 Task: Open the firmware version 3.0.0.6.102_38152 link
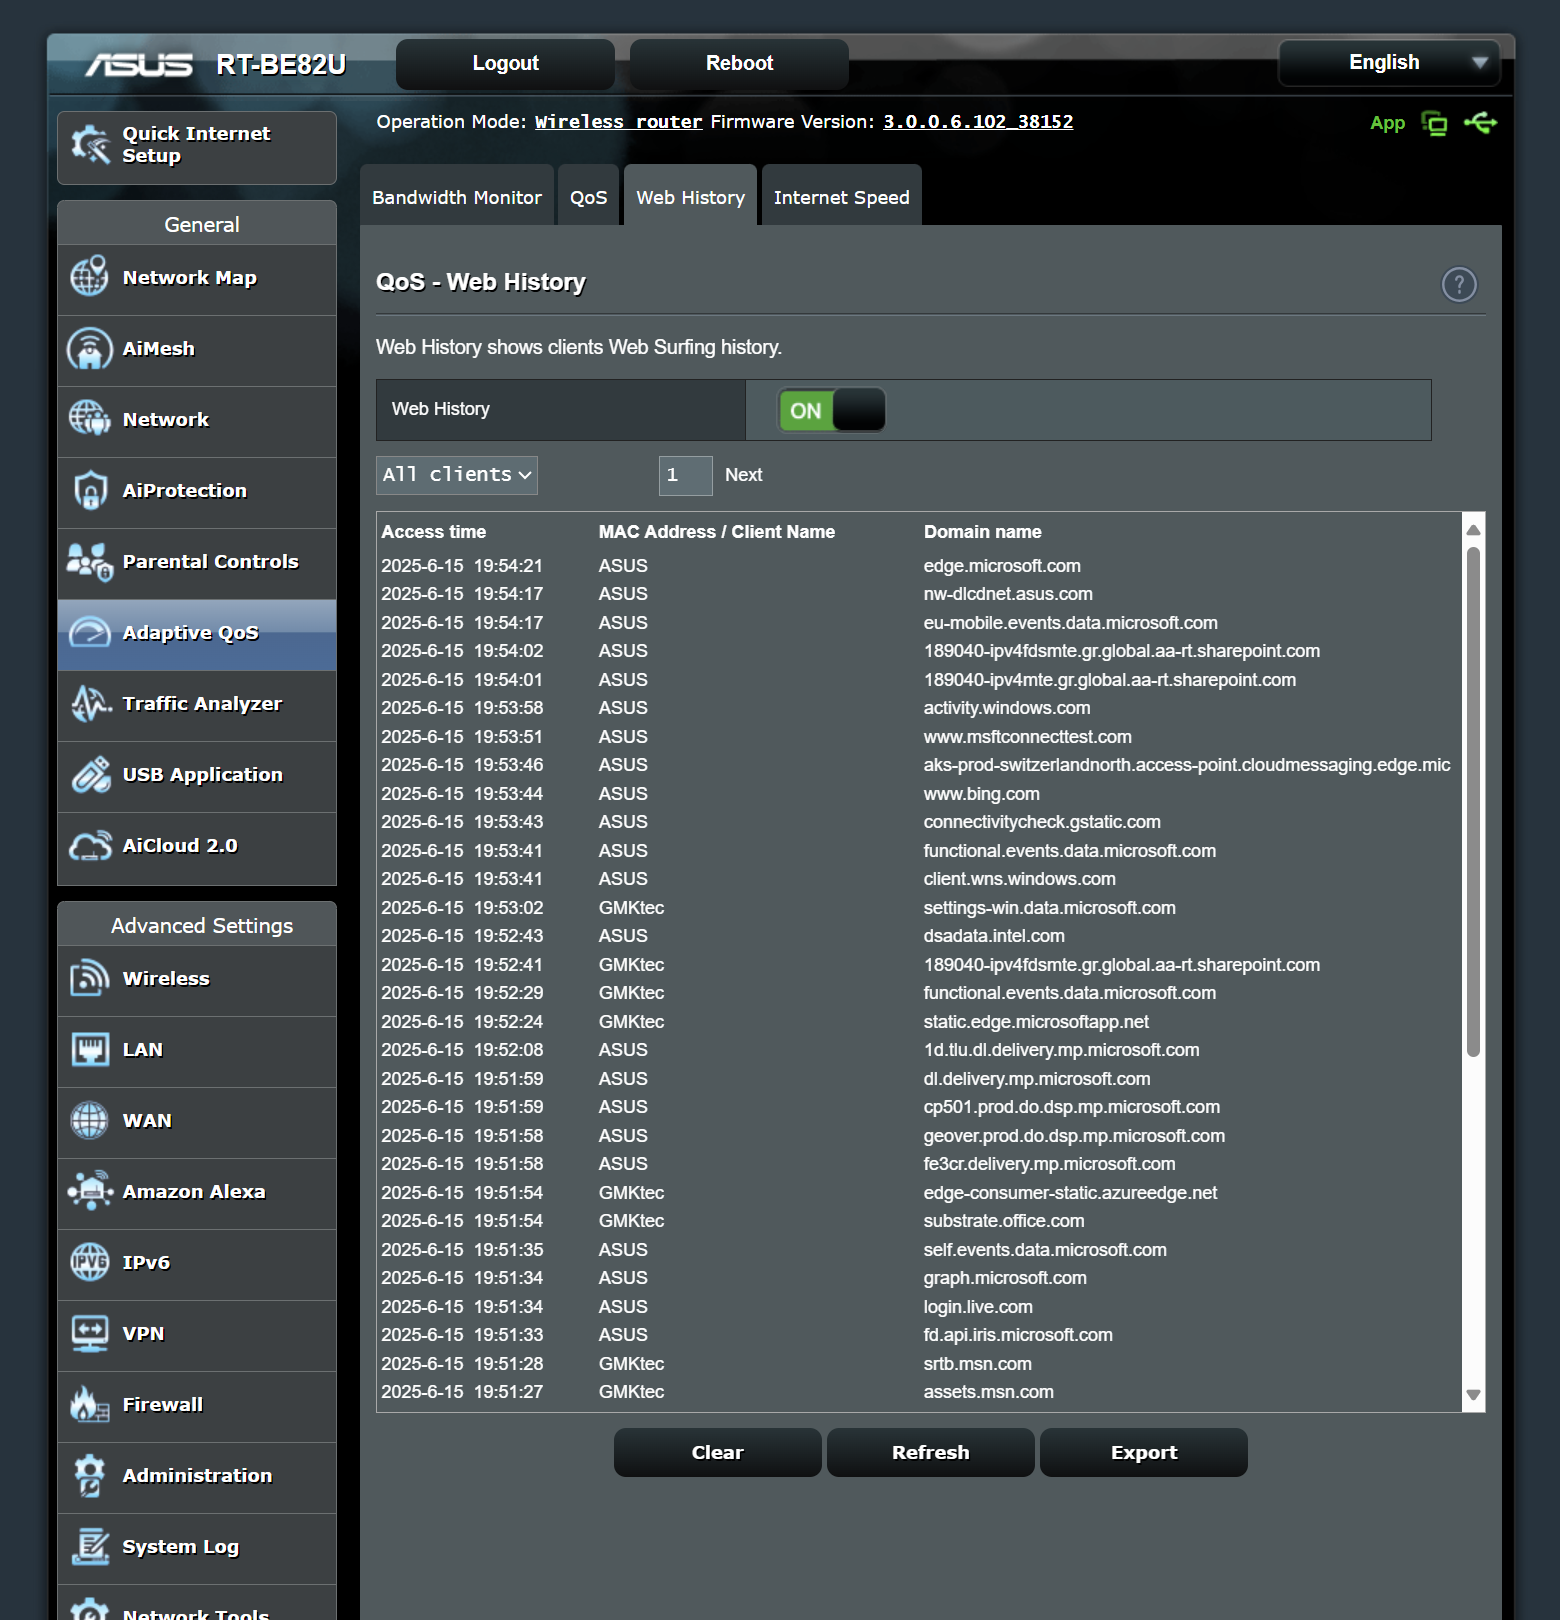click(978, 122)
